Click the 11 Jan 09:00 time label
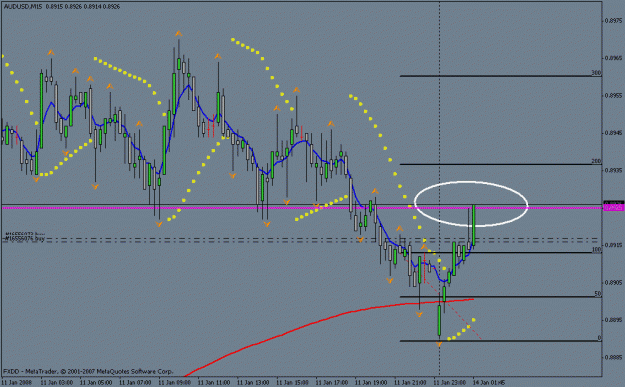 click(x=174, y=383)
